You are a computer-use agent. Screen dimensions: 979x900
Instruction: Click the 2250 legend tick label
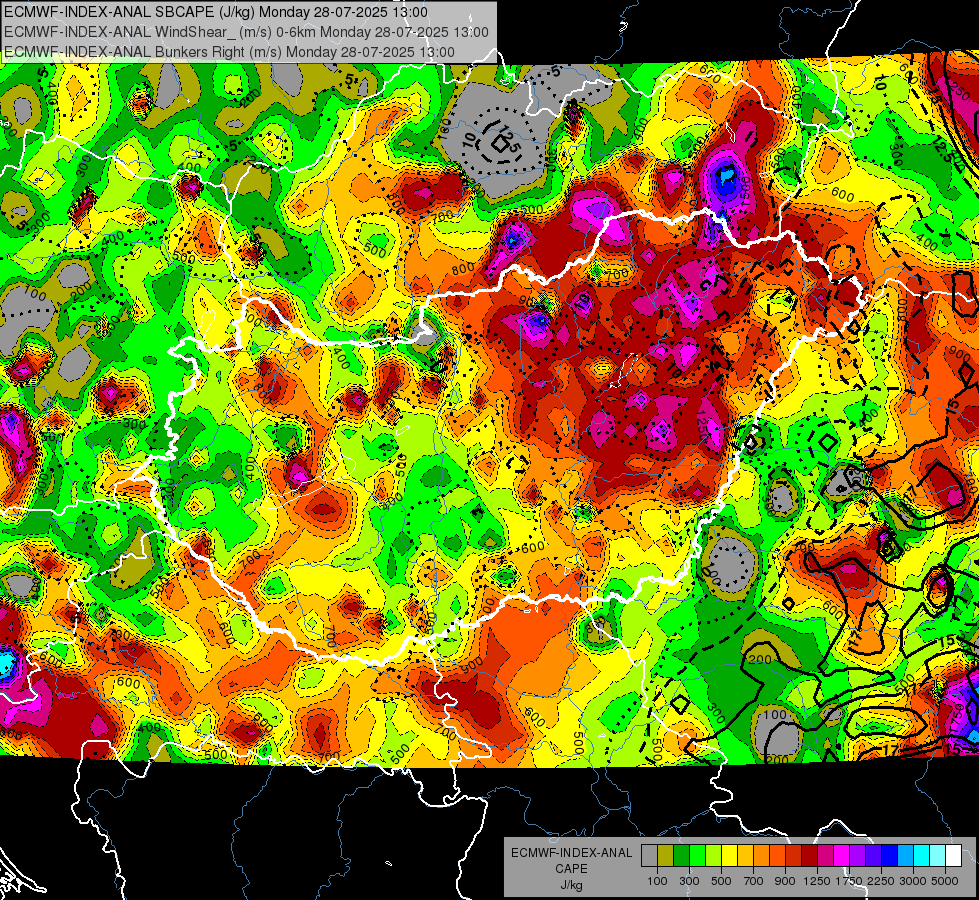pos(882,881)
